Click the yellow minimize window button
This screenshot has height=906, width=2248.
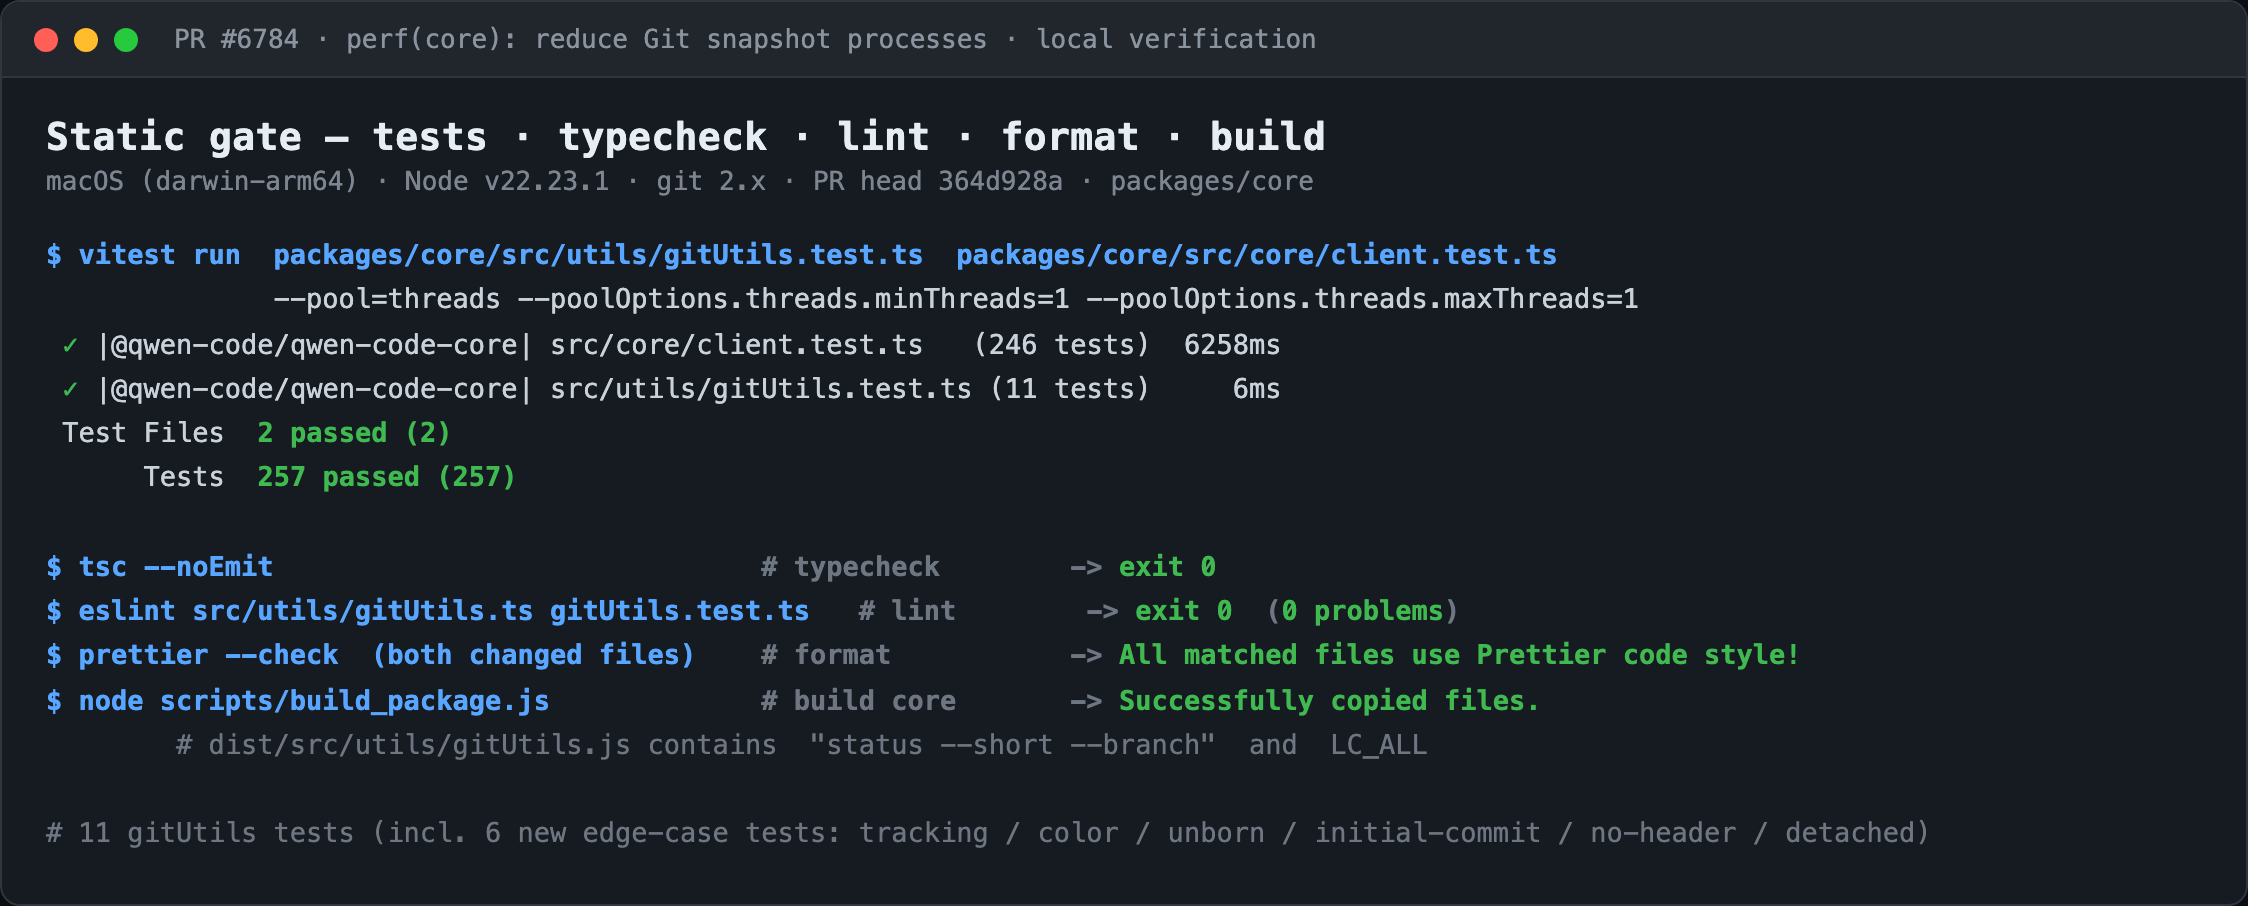pos(86,40)
